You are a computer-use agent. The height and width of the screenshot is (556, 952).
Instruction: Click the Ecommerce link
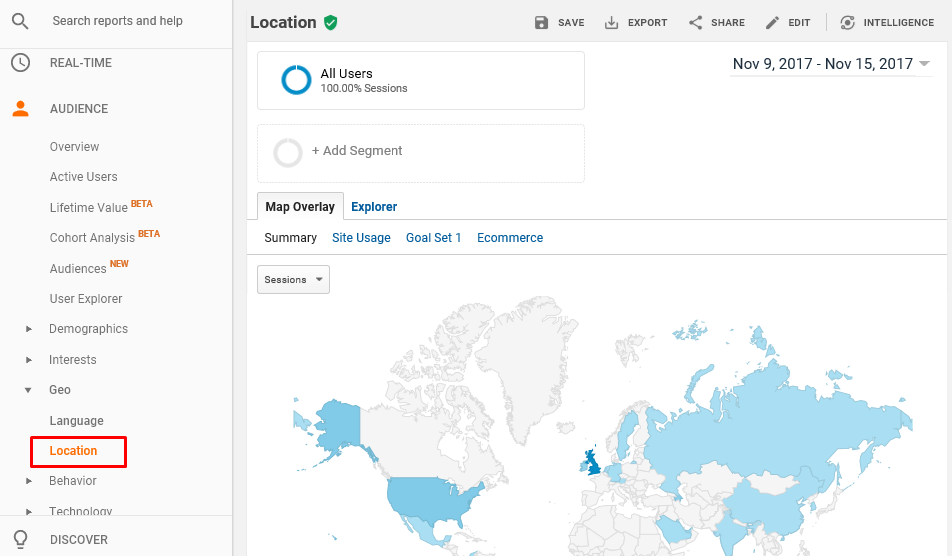point(510,238)
